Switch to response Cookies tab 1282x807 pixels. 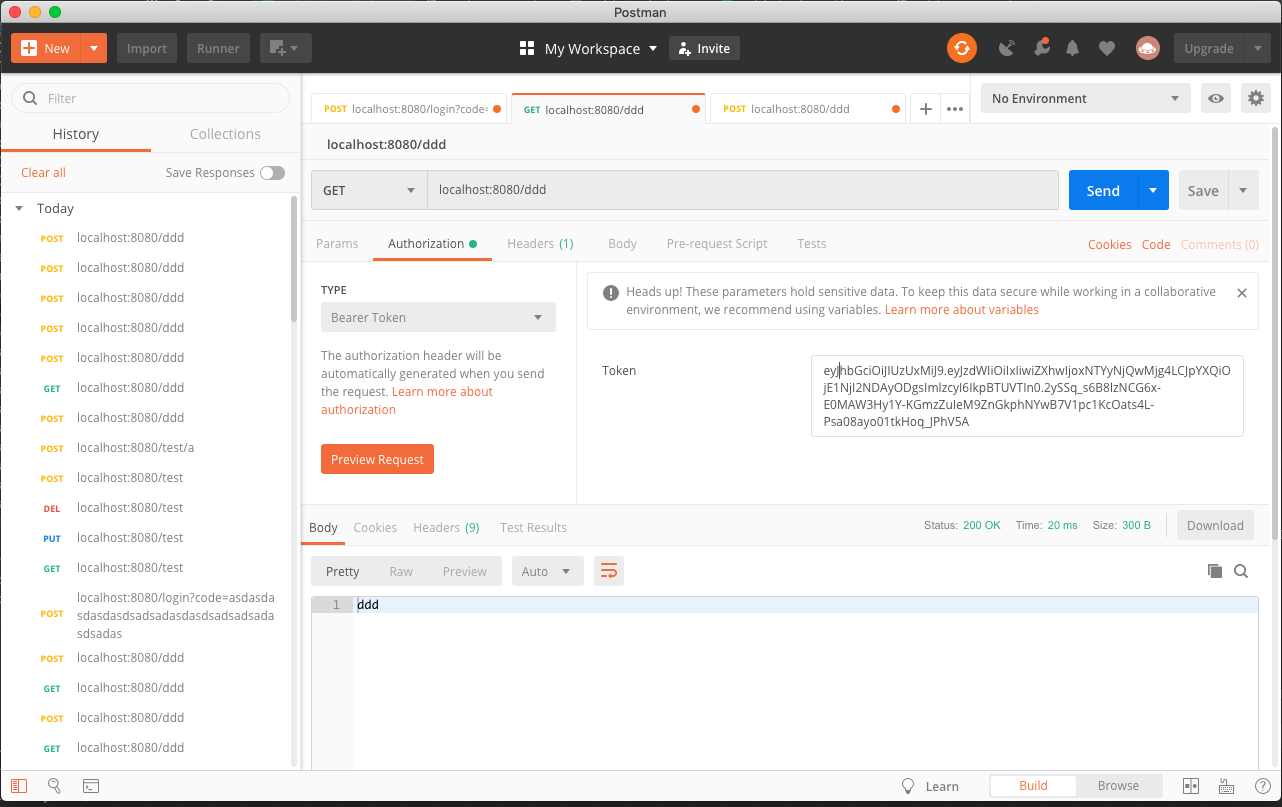pos(375,527)
